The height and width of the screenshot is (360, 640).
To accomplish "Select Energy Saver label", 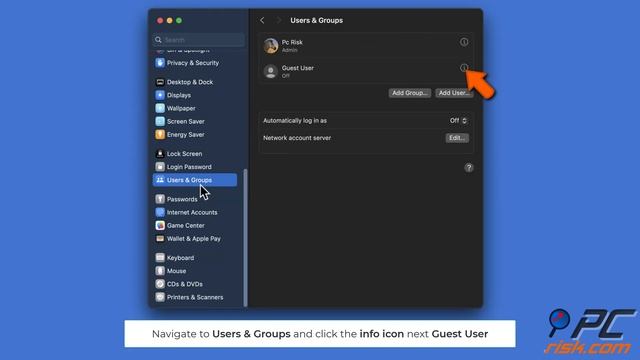I will (x=186, y=134).
